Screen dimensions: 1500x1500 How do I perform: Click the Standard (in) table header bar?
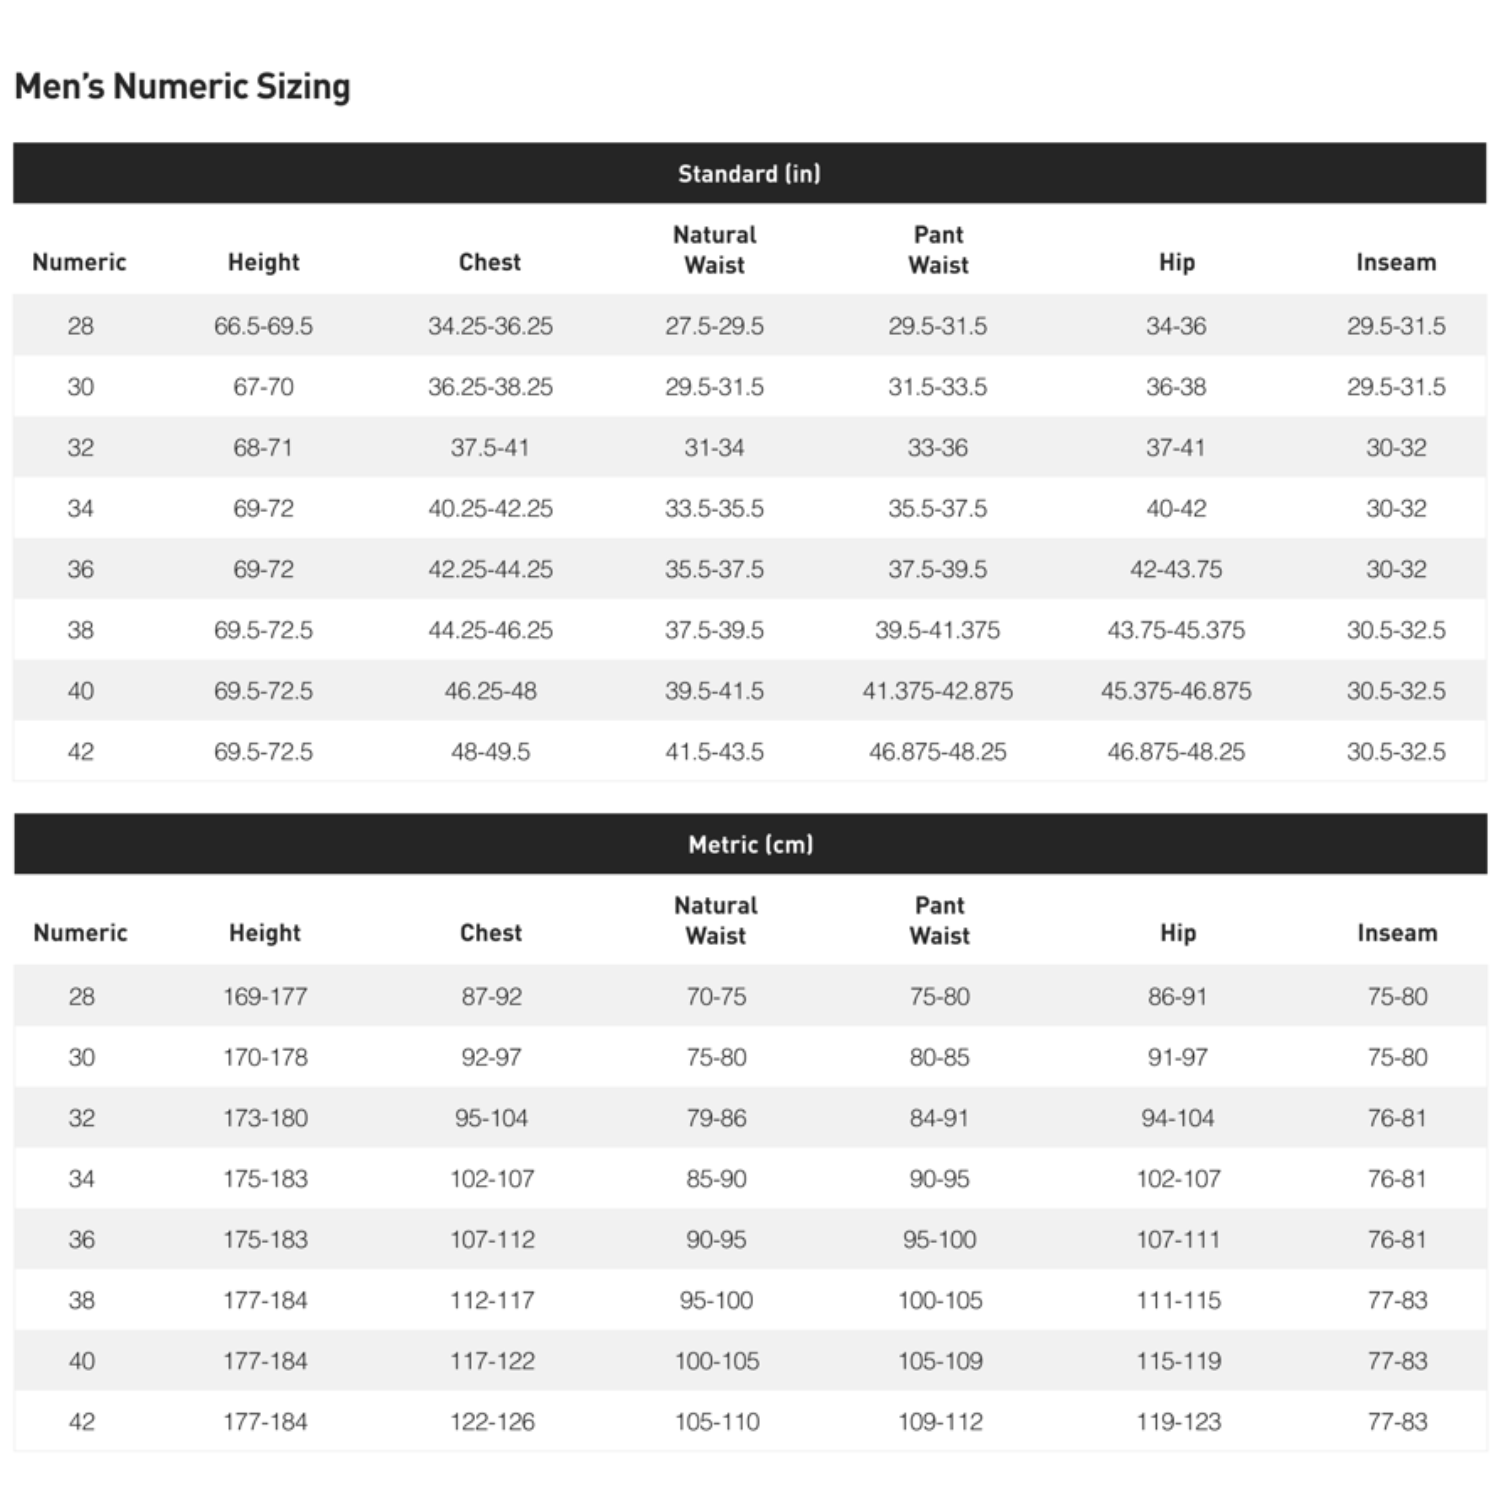click(x=749, y=173)
